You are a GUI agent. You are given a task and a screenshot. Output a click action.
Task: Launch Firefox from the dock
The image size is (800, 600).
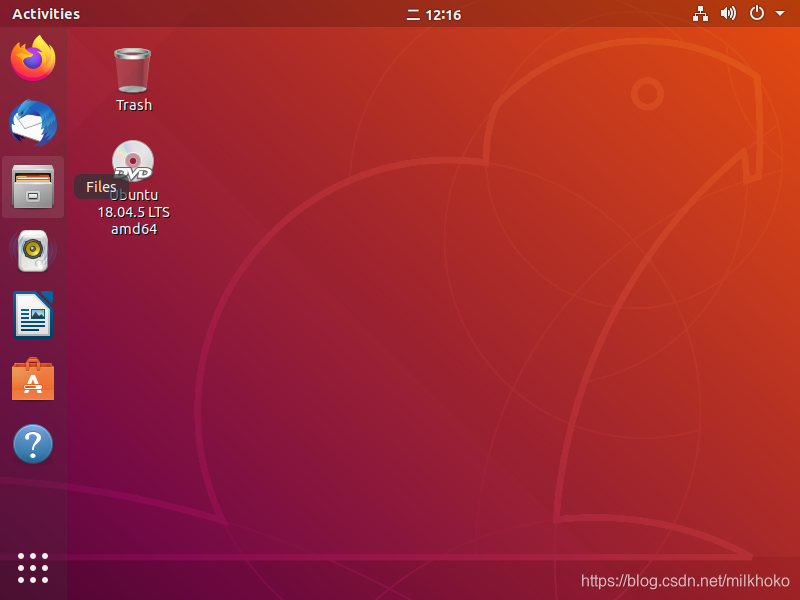33,58
